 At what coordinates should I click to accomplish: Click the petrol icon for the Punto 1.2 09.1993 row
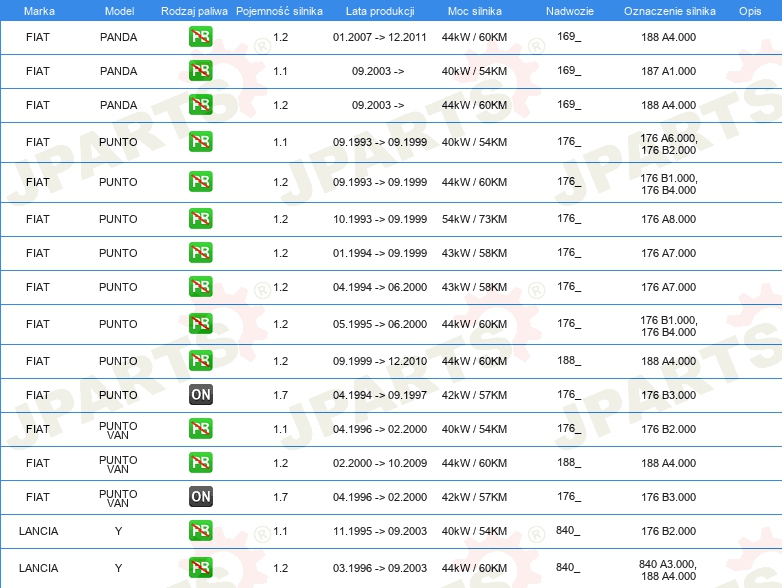200,182
